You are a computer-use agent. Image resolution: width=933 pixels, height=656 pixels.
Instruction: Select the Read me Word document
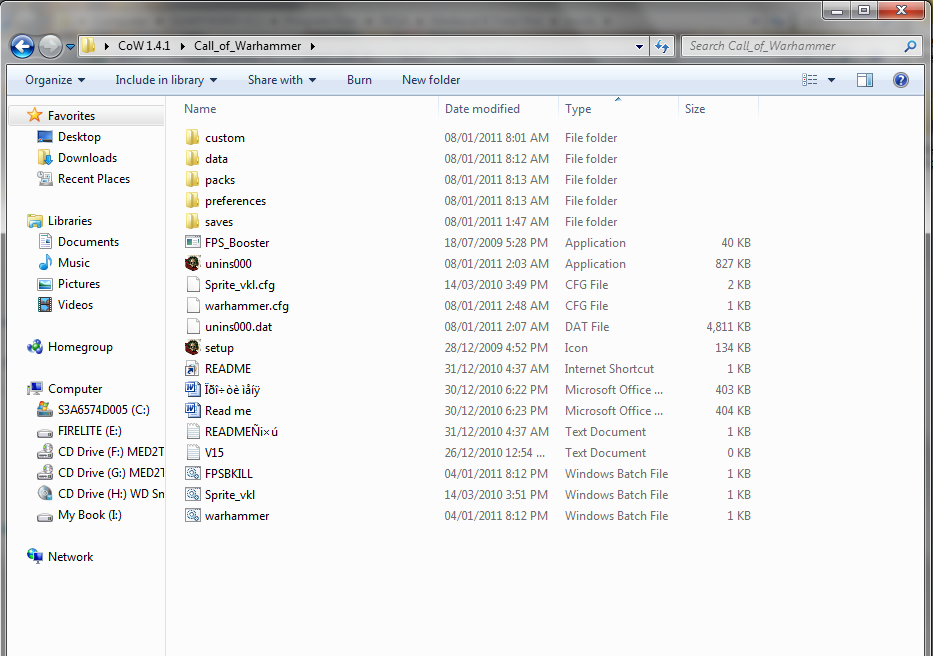[x=228, y=411]
